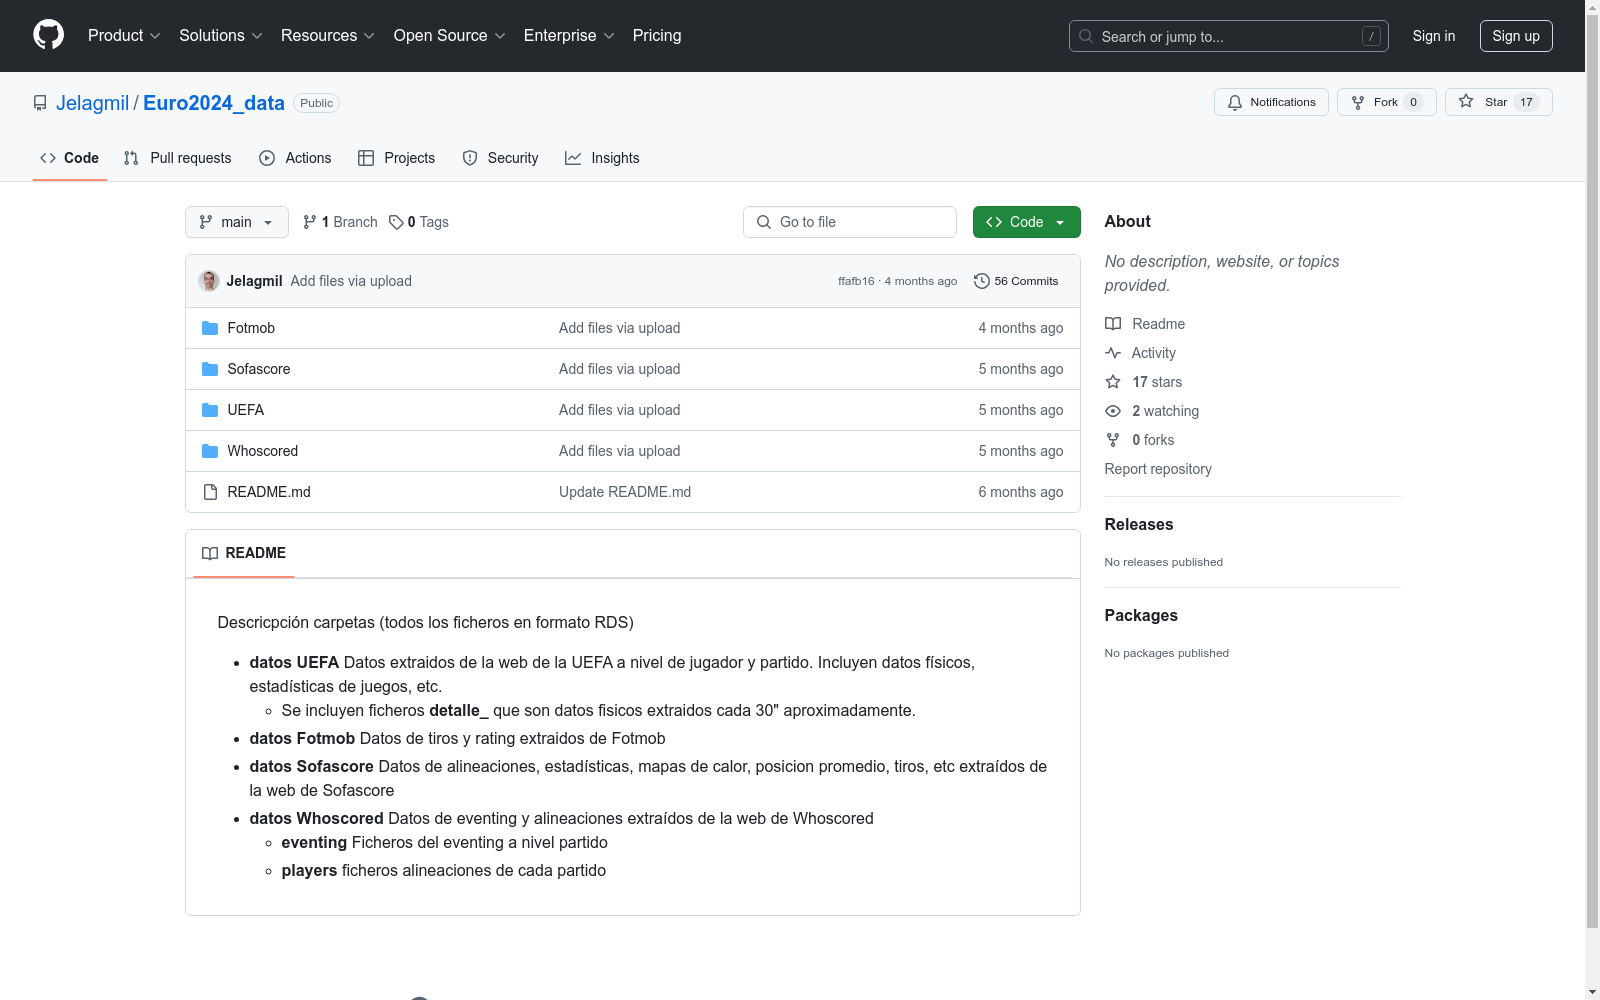
Task: Click the 56 Commits history icon
Action: (x=982, y=281)
